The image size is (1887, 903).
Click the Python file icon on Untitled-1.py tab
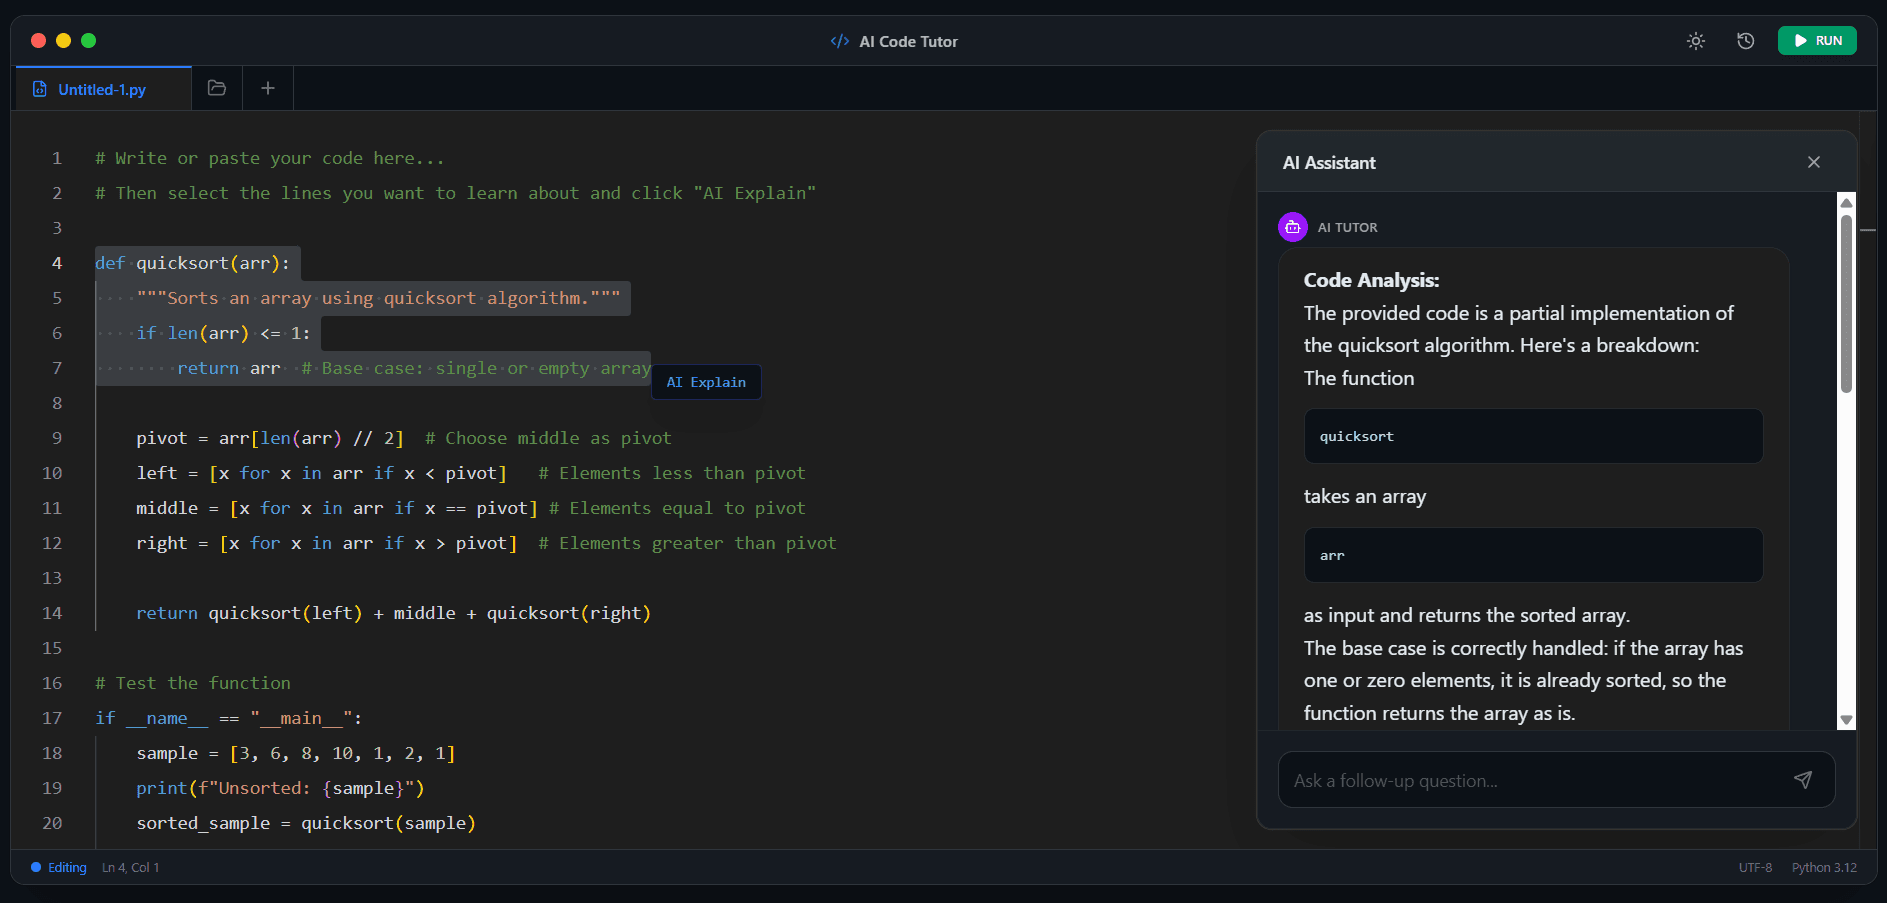[x=39, y=89]
